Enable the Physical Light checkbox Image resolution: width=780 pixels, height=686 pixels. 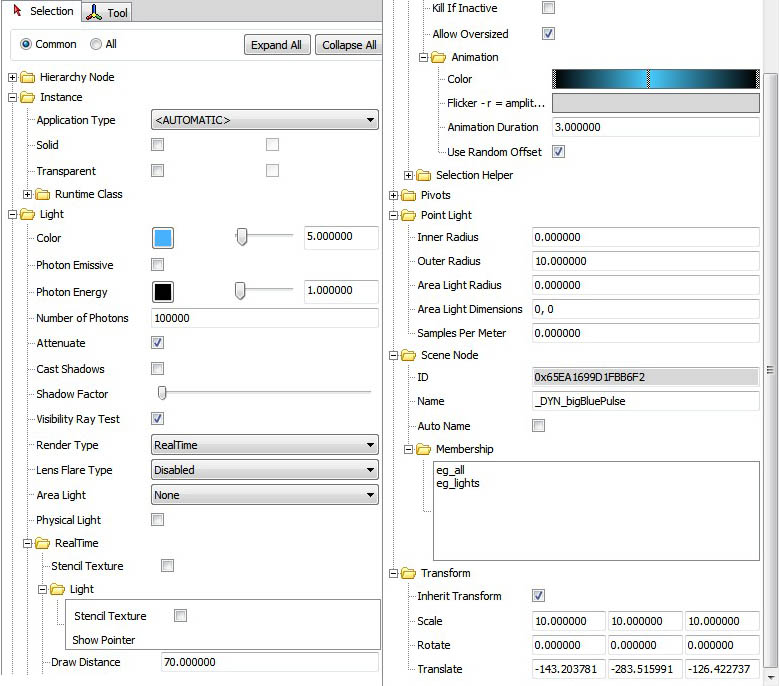[158, 520]
